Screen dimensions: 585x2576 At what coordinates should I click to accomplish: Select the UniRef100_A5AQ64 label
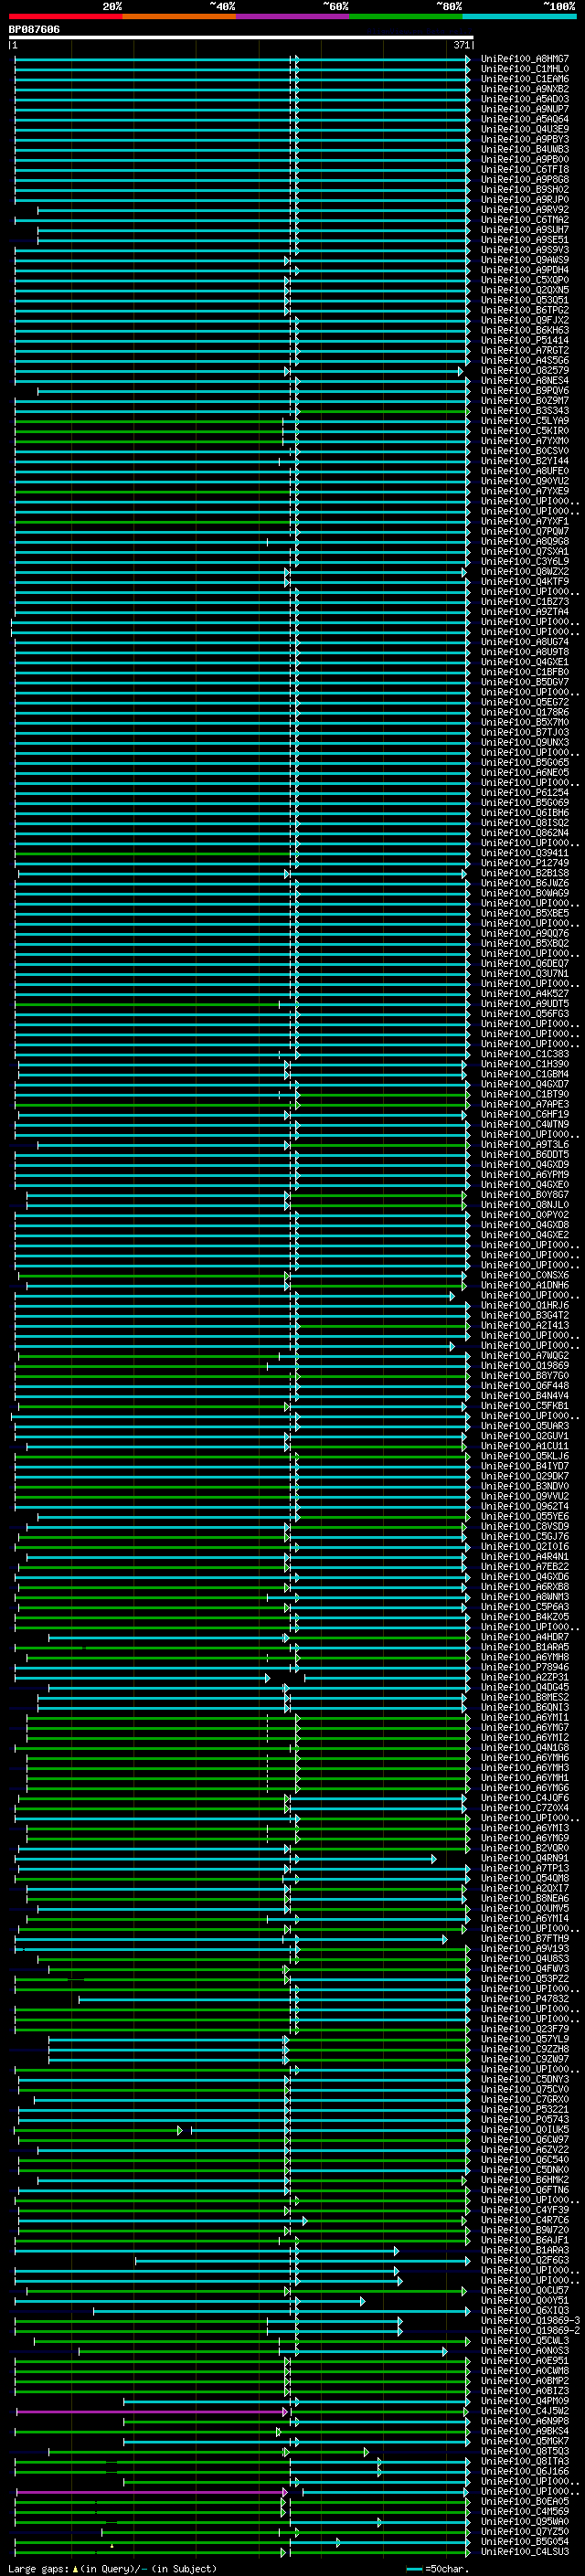[x=524, y=119]
